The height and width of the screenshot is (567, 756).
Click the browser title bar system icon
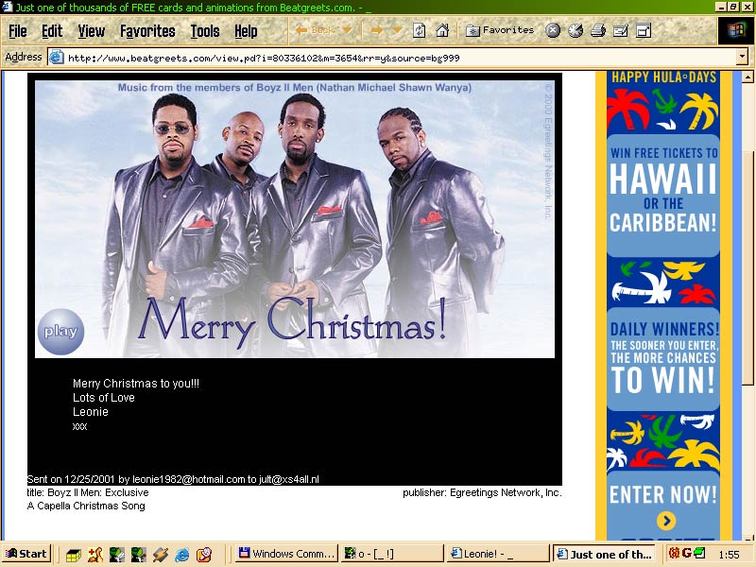point(7,7)
